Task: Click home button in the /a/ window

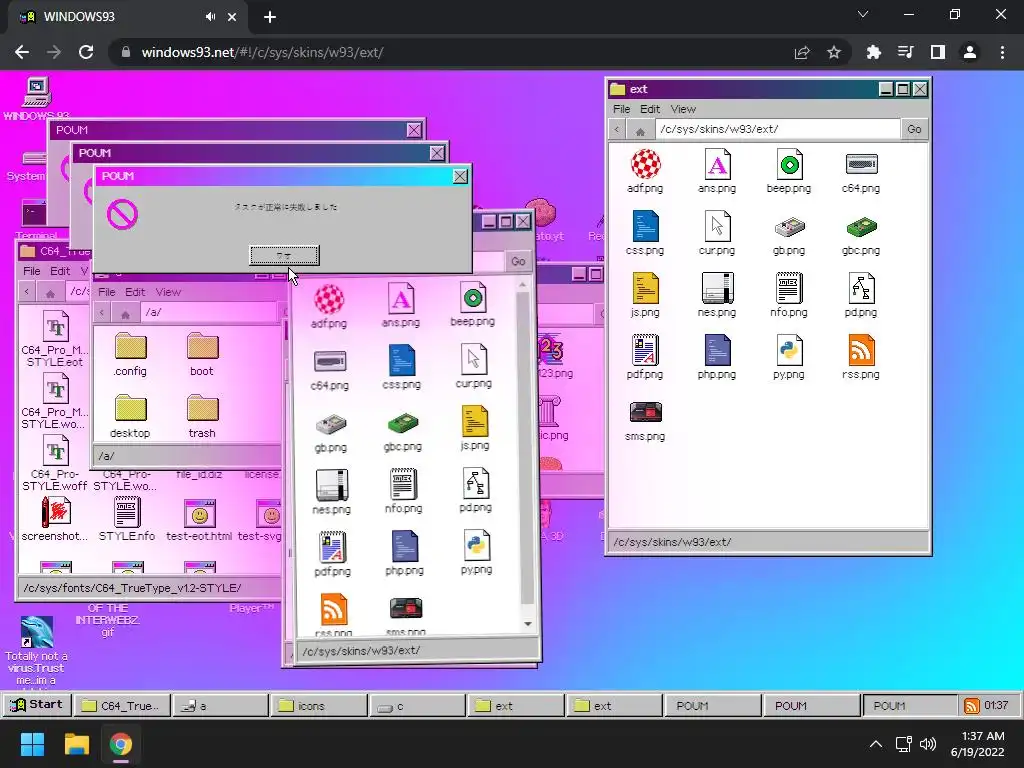Action: [x=125, y=313]
